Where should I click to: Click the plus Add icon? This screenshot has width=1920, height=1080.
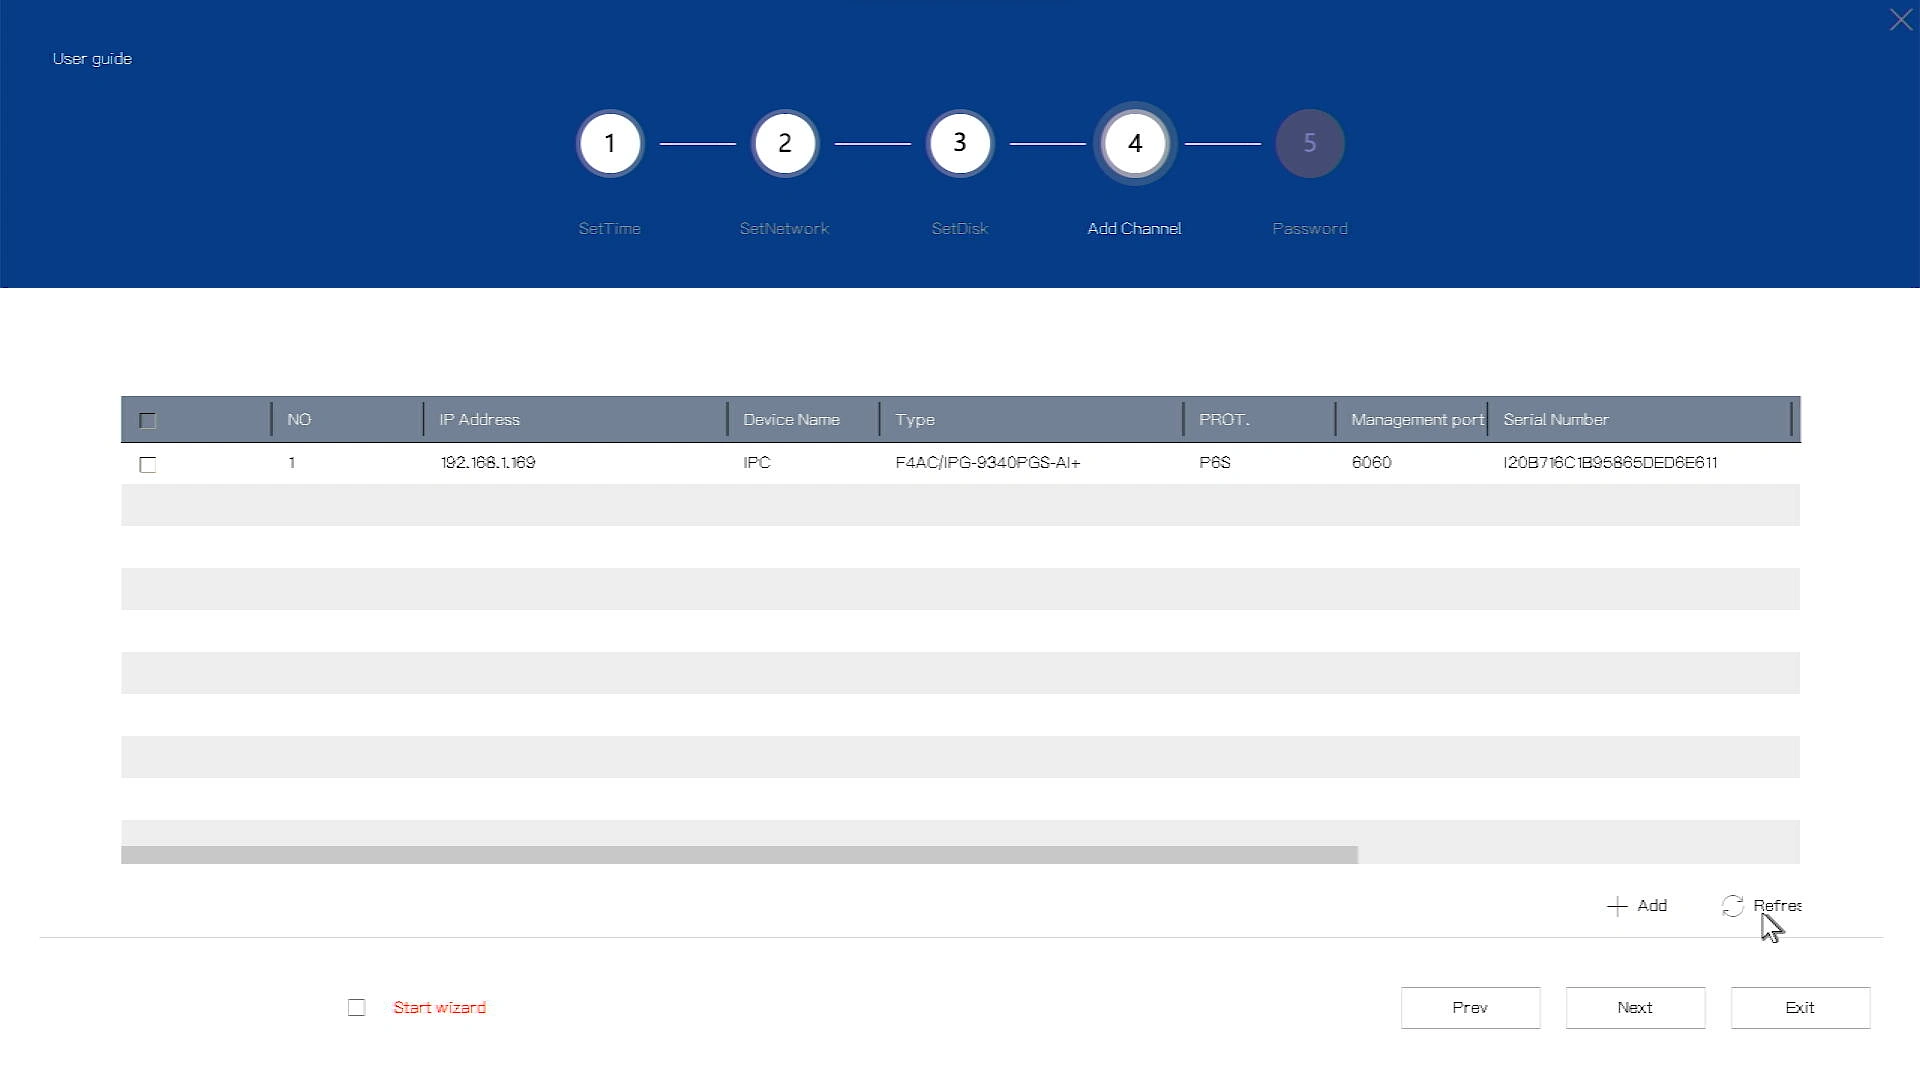click(1617, 906)
